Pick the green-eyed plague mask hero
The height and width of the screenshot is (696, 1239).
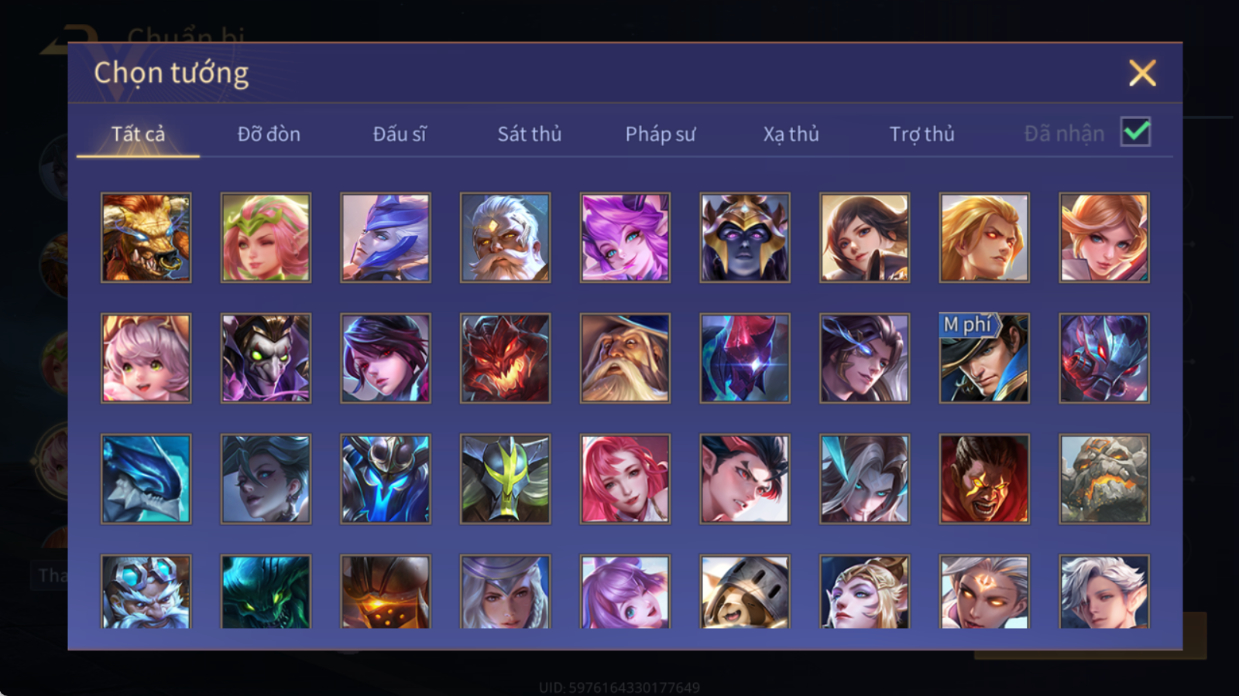(x=266, y=358)
